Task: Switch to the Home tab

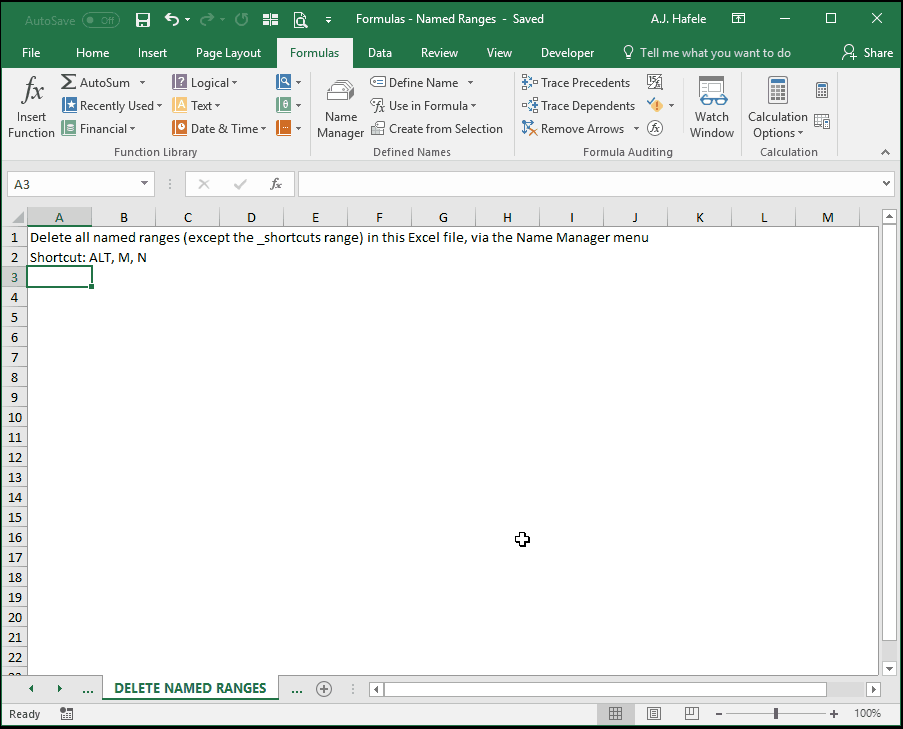Action: coord(92,53)
